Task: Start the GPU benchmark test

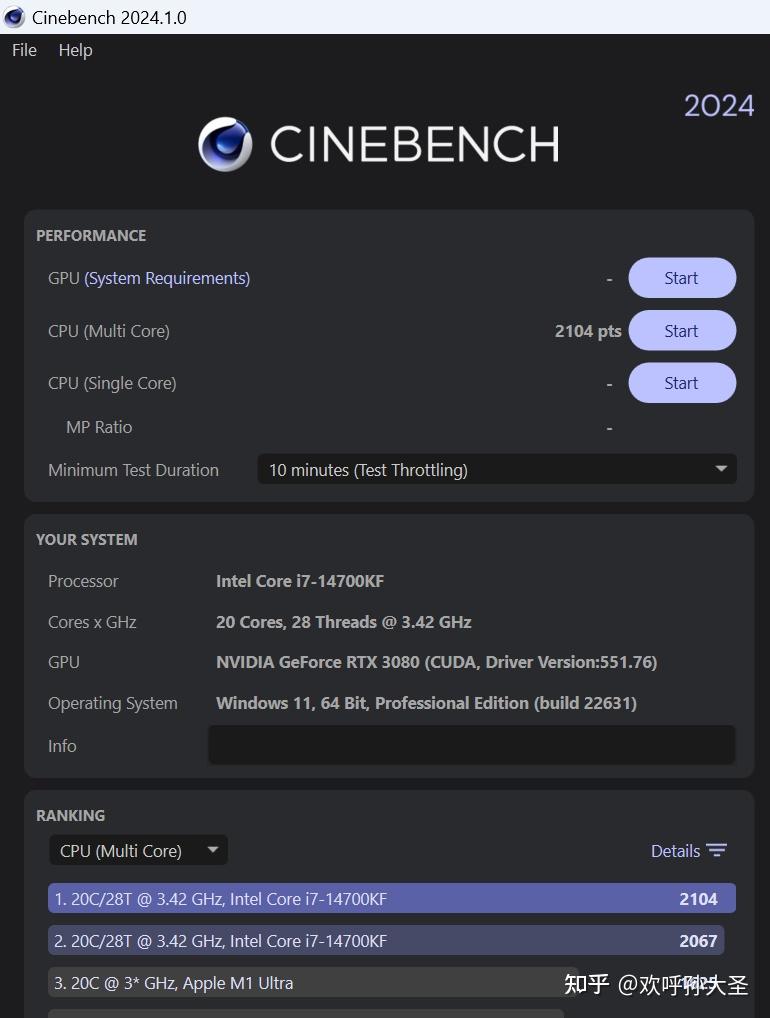Action: [681, 278]
